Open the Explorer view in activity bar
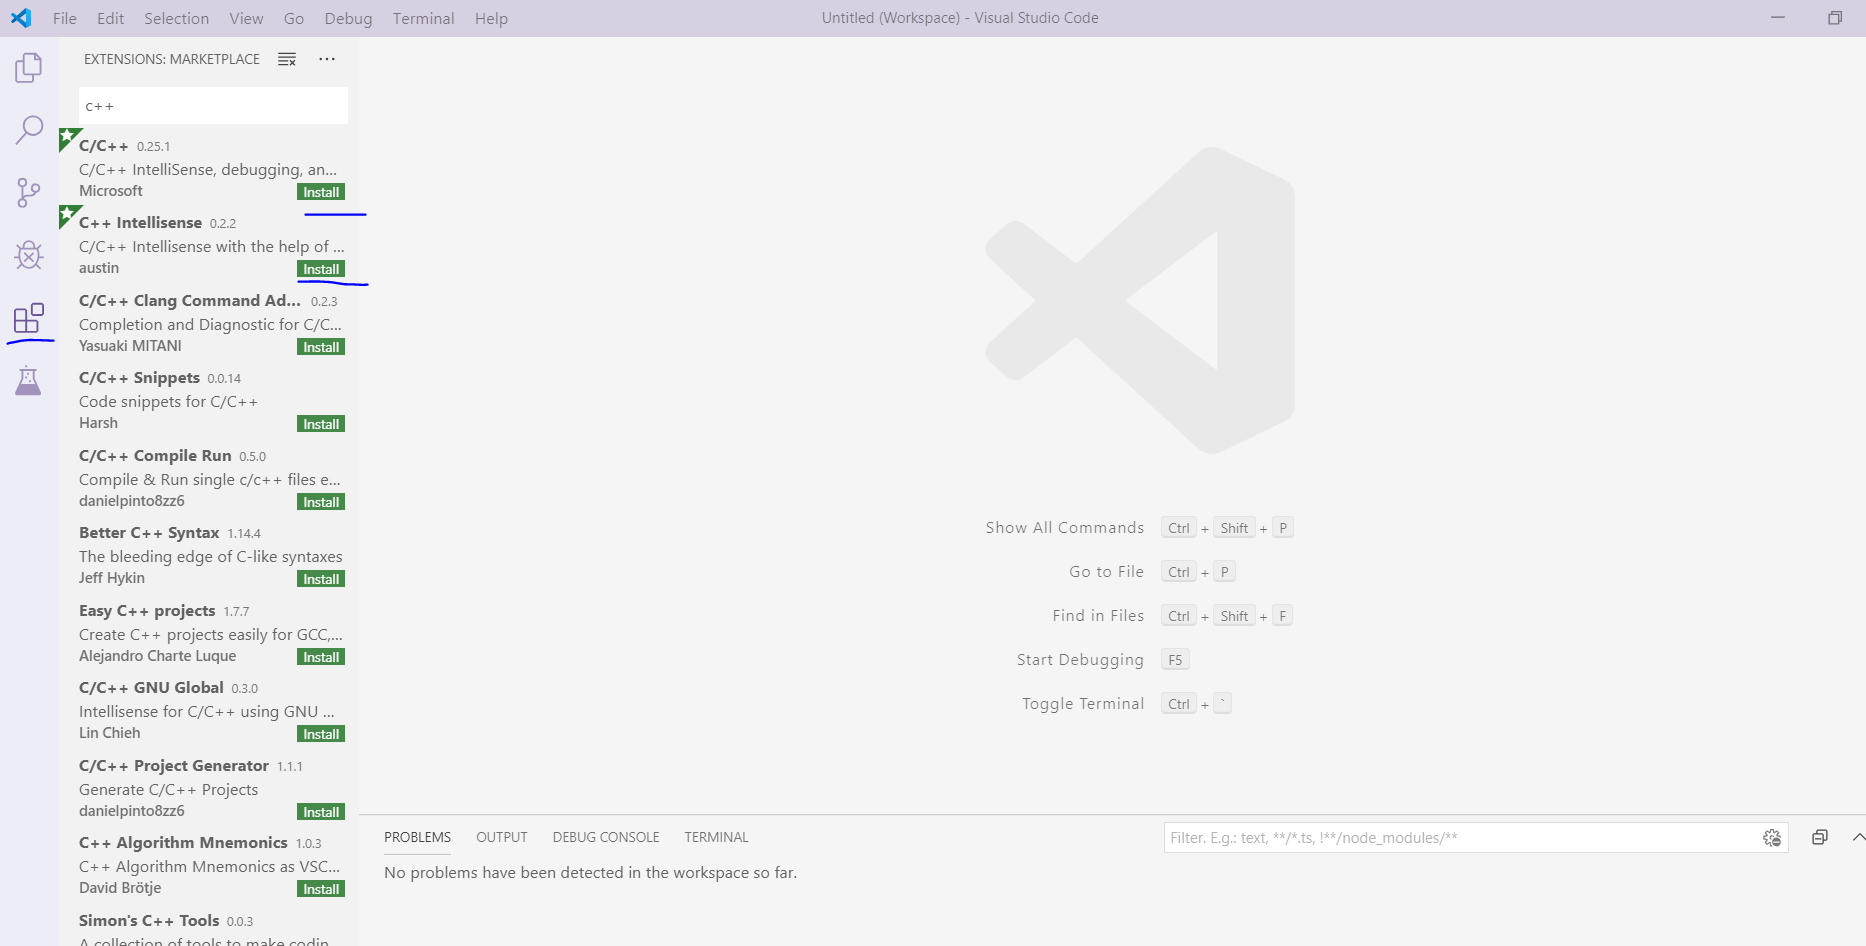1866x946 pixels. [x=29, y=68]
